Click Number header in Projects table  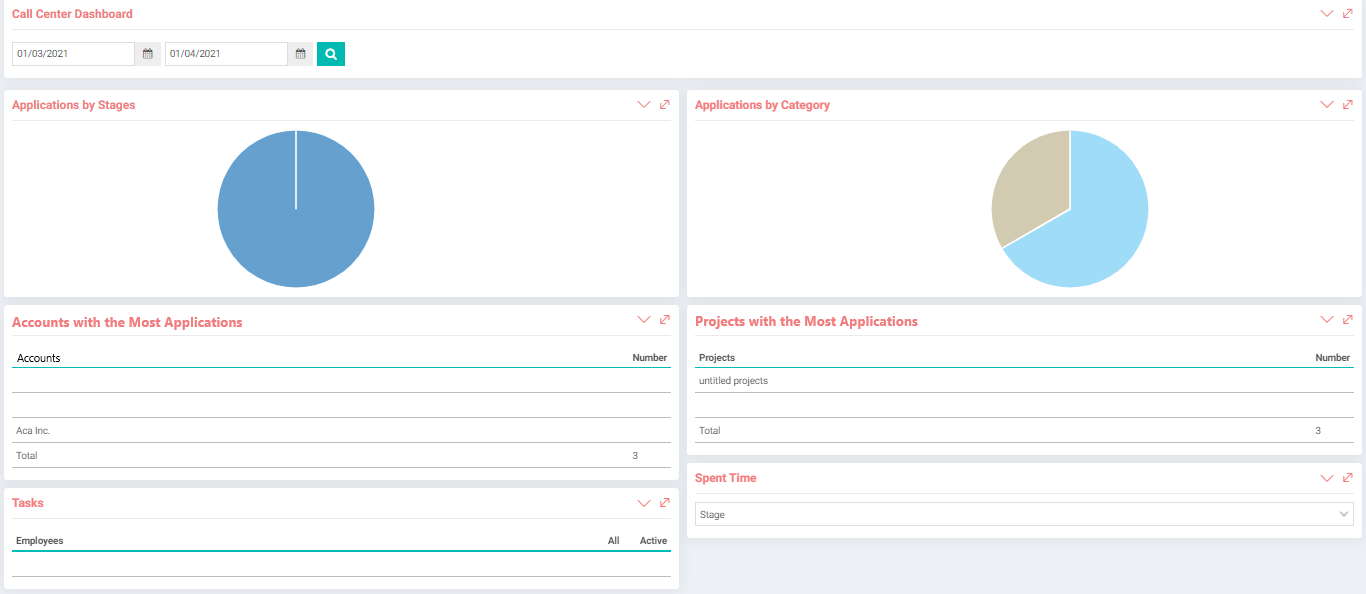tap(1333, 358)
